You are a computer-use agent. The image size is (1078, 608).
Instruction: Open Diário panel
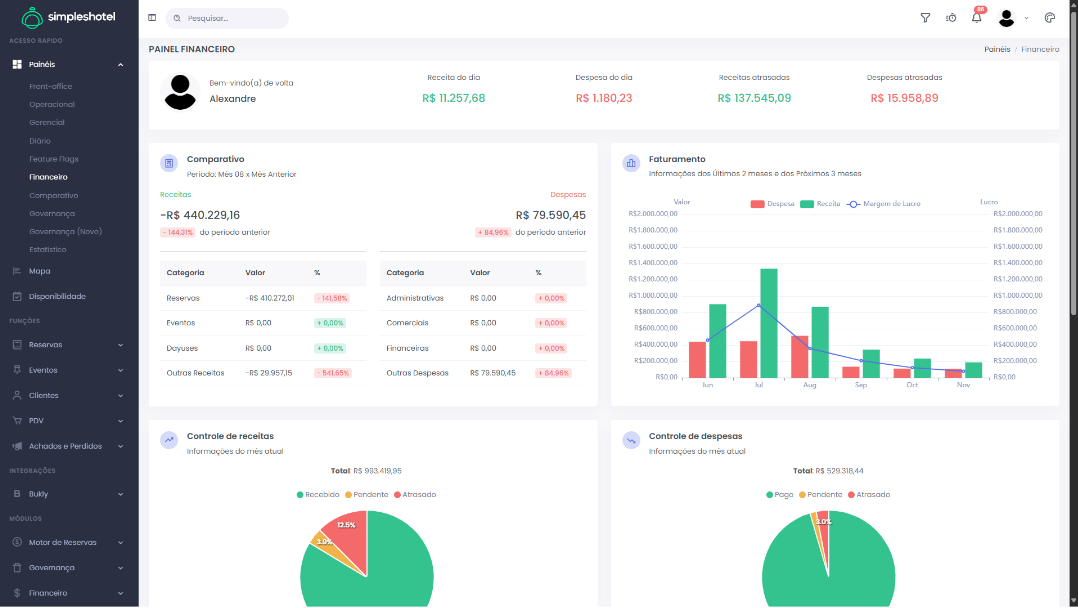40,141
